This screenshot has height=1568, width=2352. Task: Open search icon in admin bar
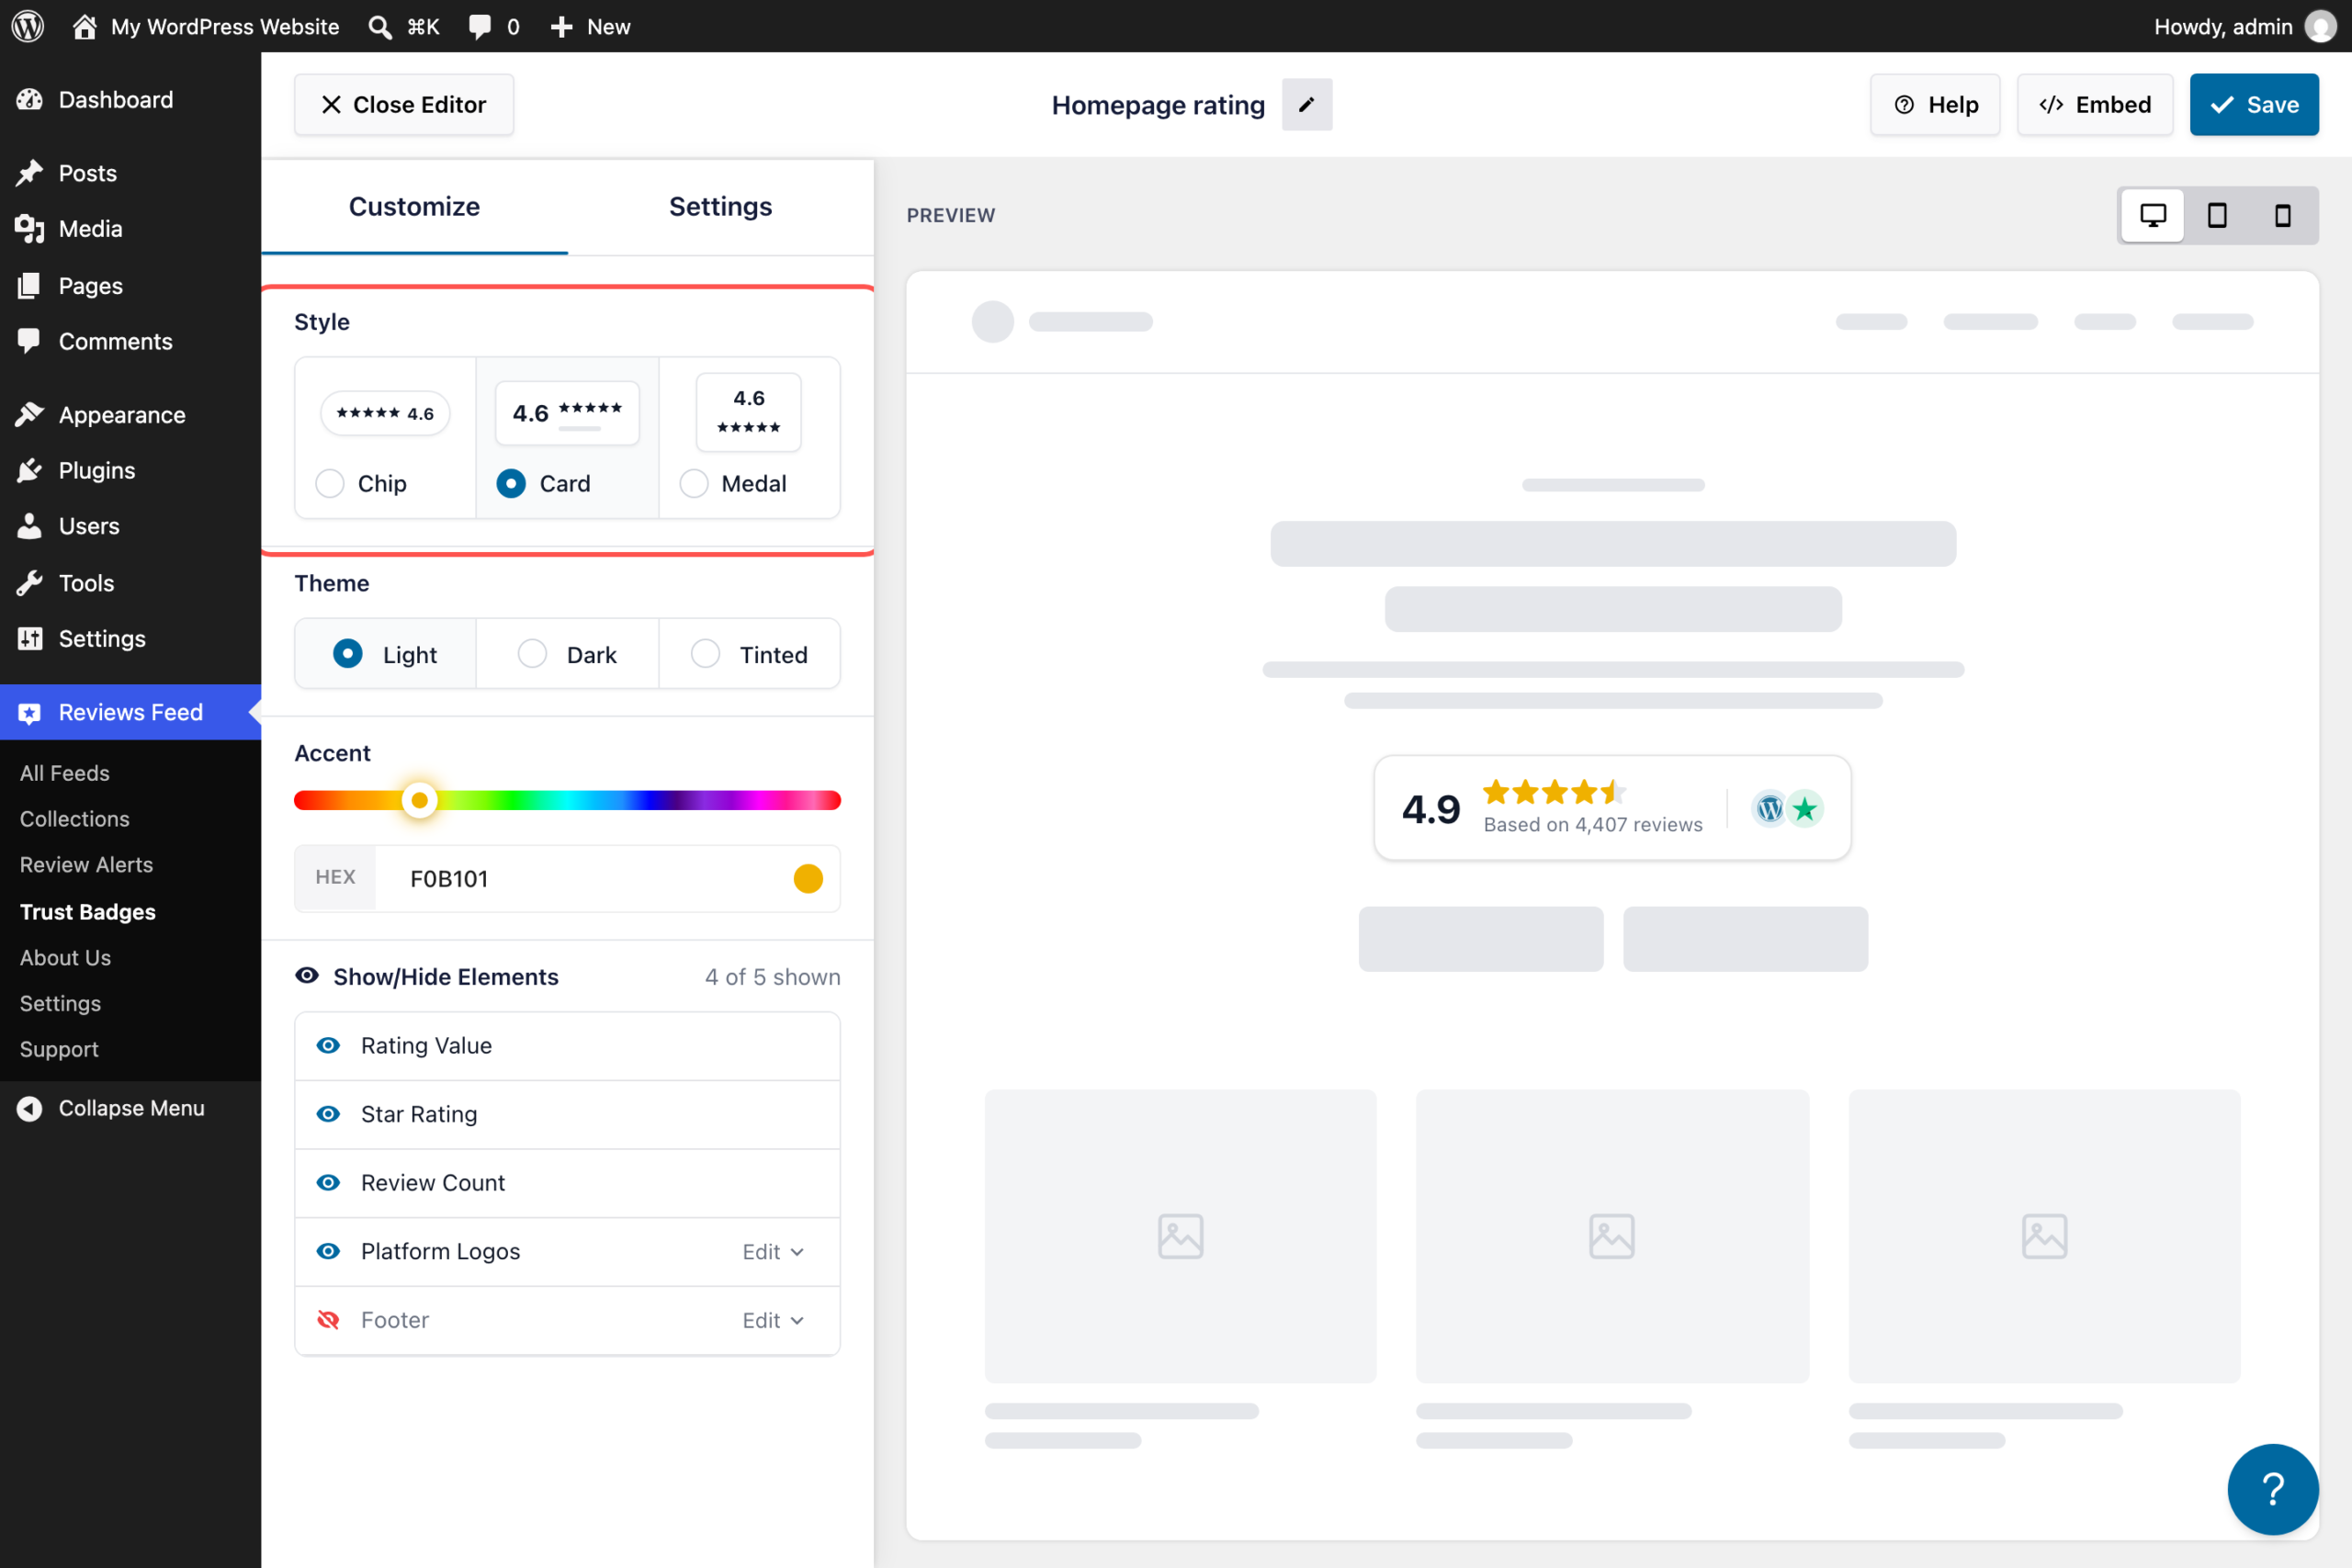380,26
